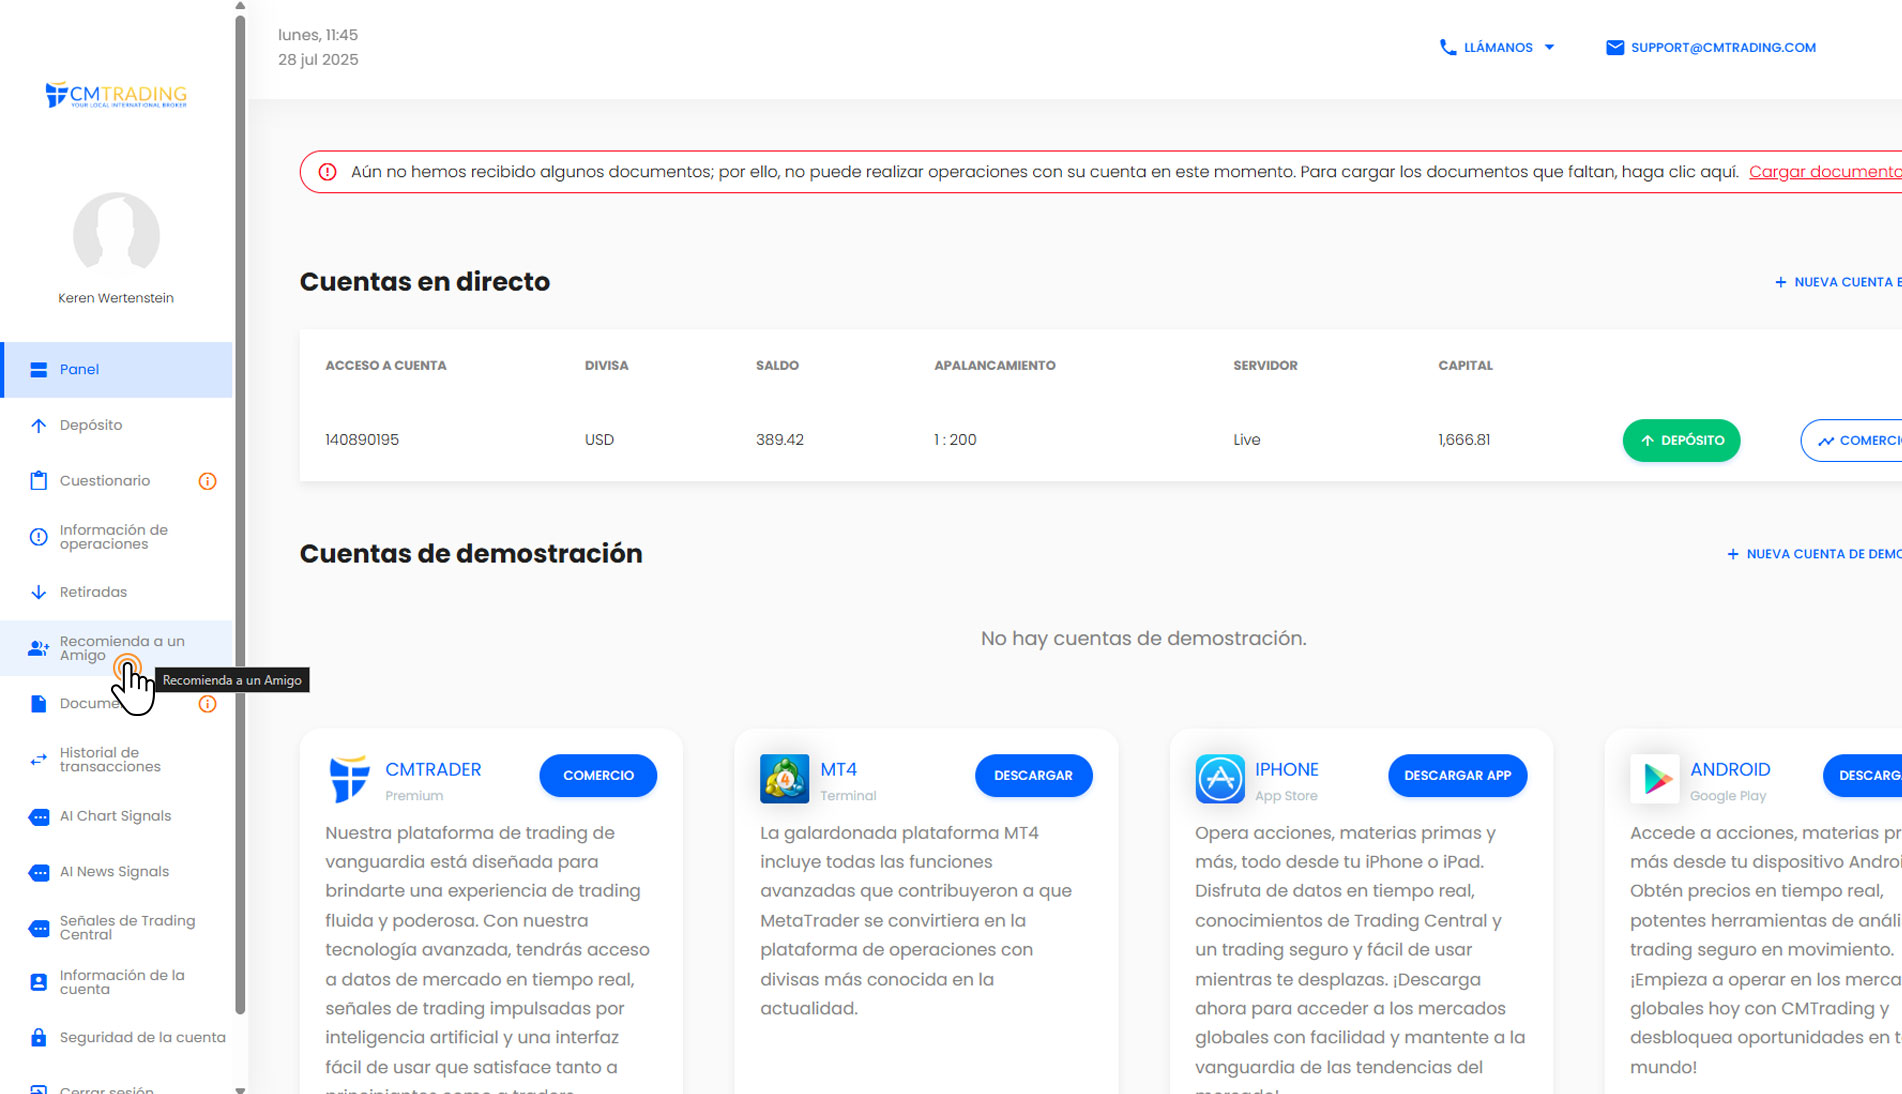Click the orange alert icon beside Cuestionario
This screenshot has height=1094, width=1902.
[207, 481]
